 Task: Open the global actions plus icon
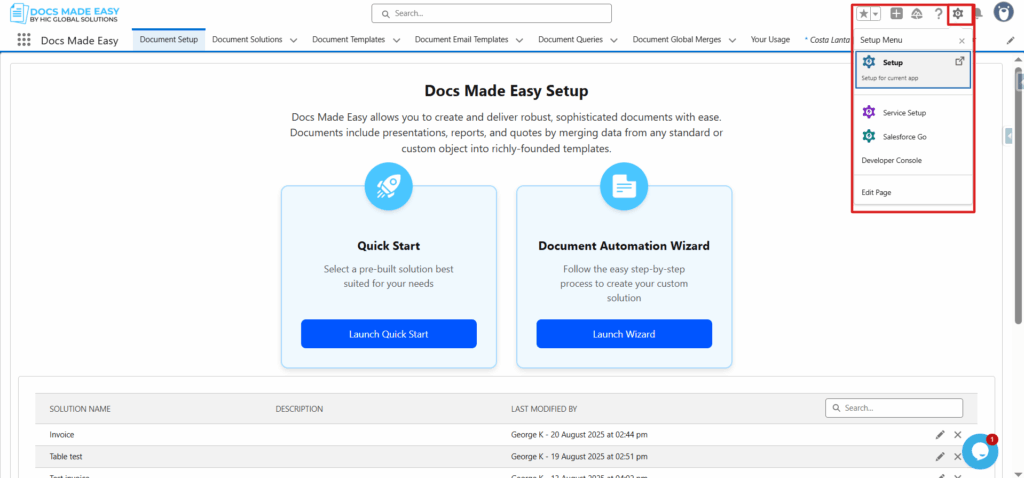point(897,14)
